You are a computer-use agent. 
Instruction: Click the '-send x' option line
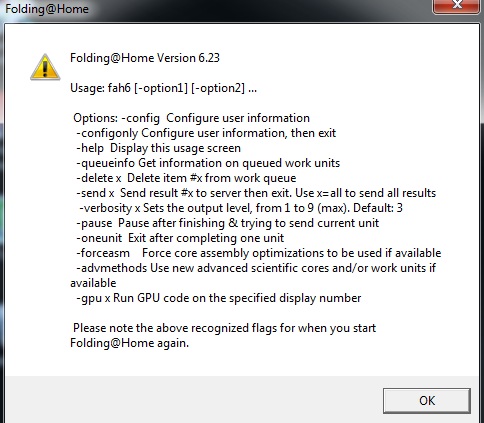pos(256,193)
